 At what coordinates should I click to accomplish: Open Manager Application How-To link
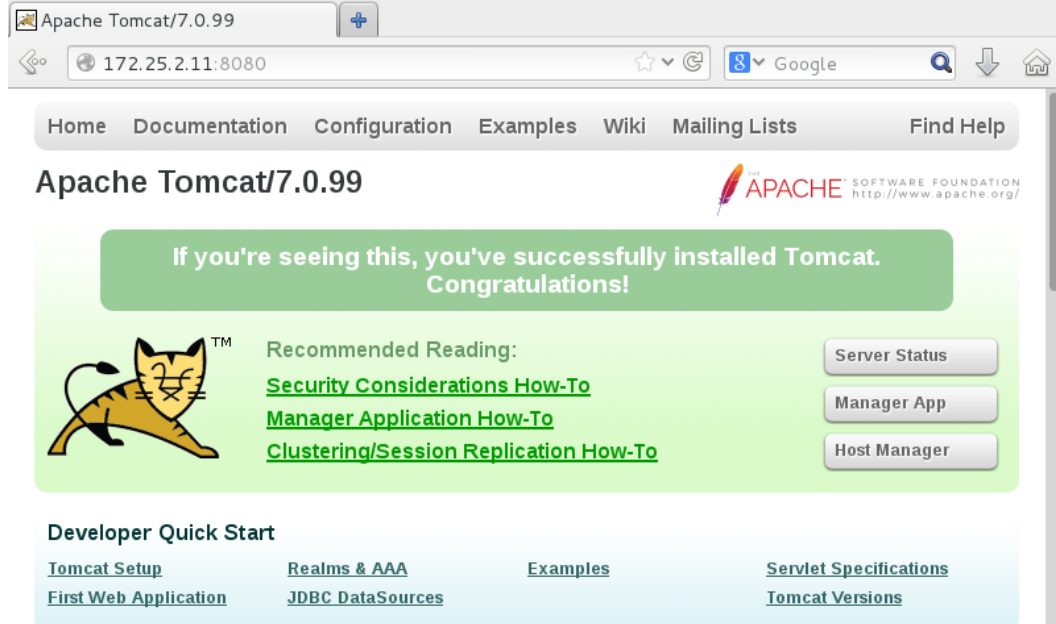pyautogui.click(x=409, y=419)
